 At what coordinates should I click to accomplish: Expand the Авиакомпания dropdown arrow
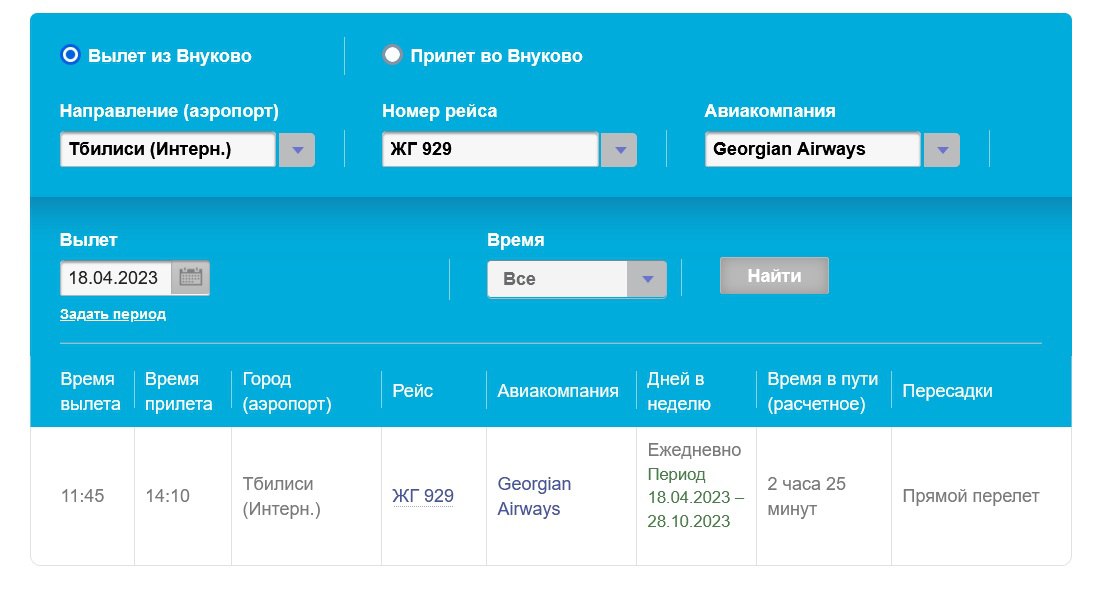click(x=942, y=150)
